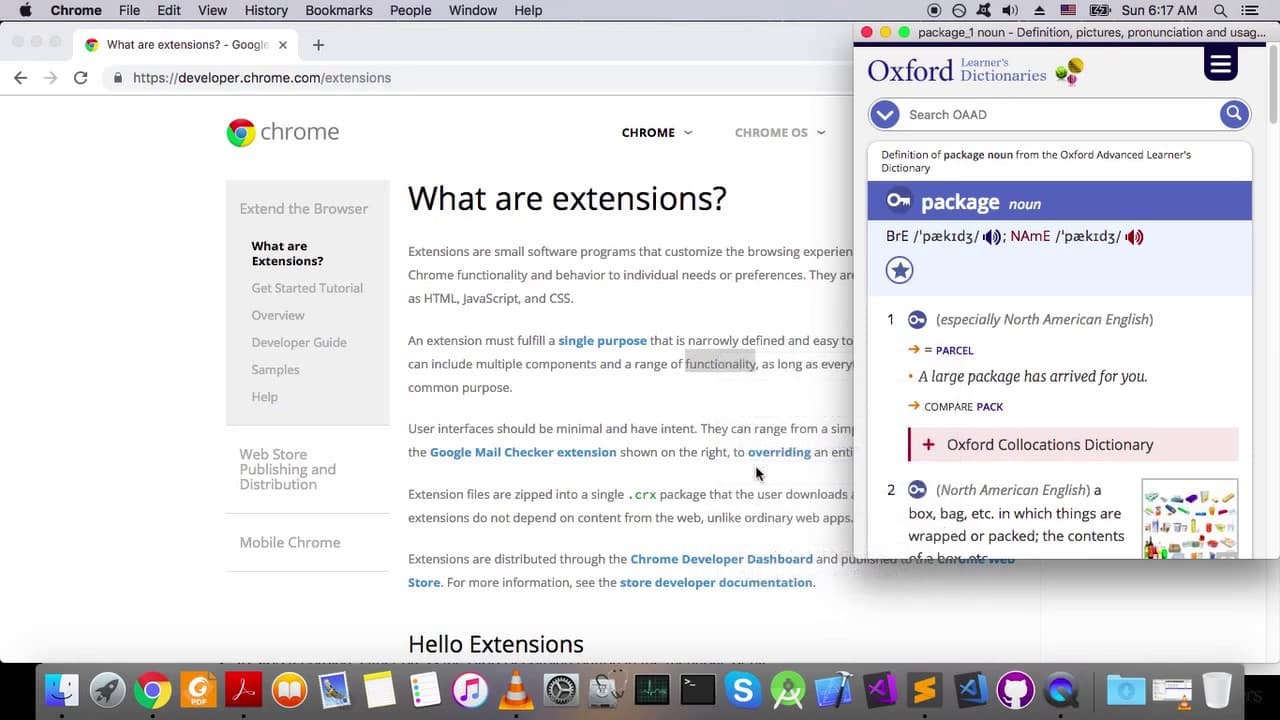This screenshot has height=720, width=1280.
Task: Open Skype from the dock
Action: (743, 691)
